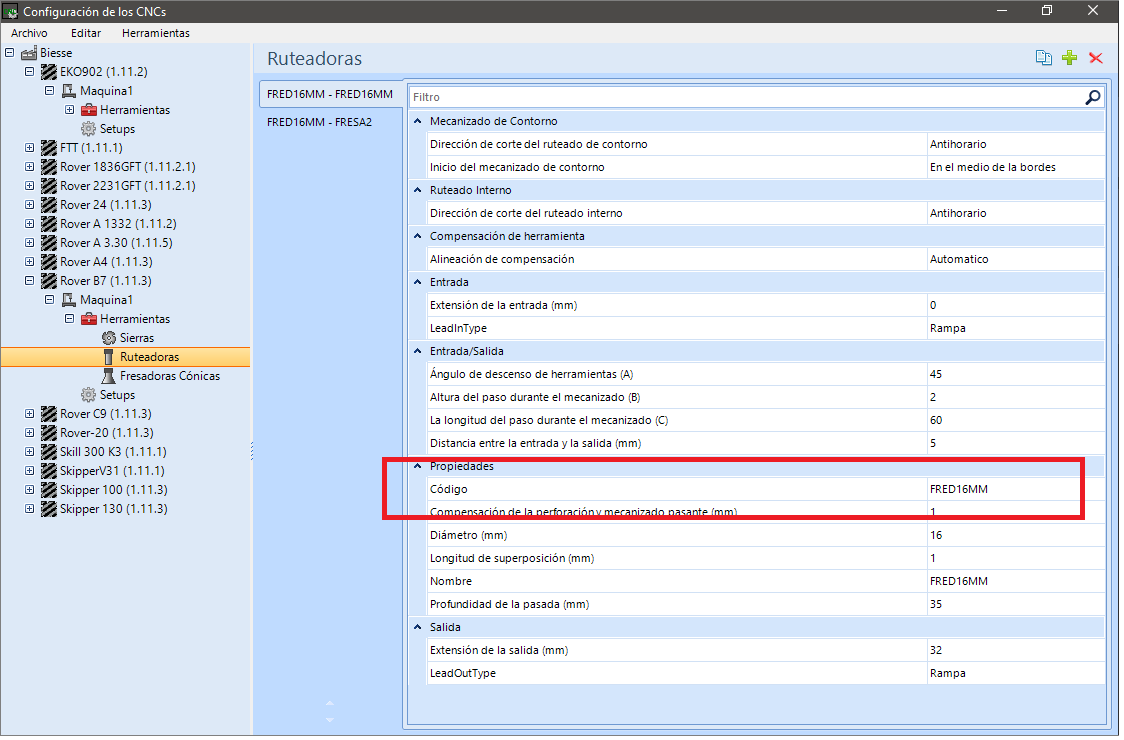This screenshot has height=740, width=1124.
Task: Click the magnifier icon in the Filtro box
Action: click(x=1092, y=97)
